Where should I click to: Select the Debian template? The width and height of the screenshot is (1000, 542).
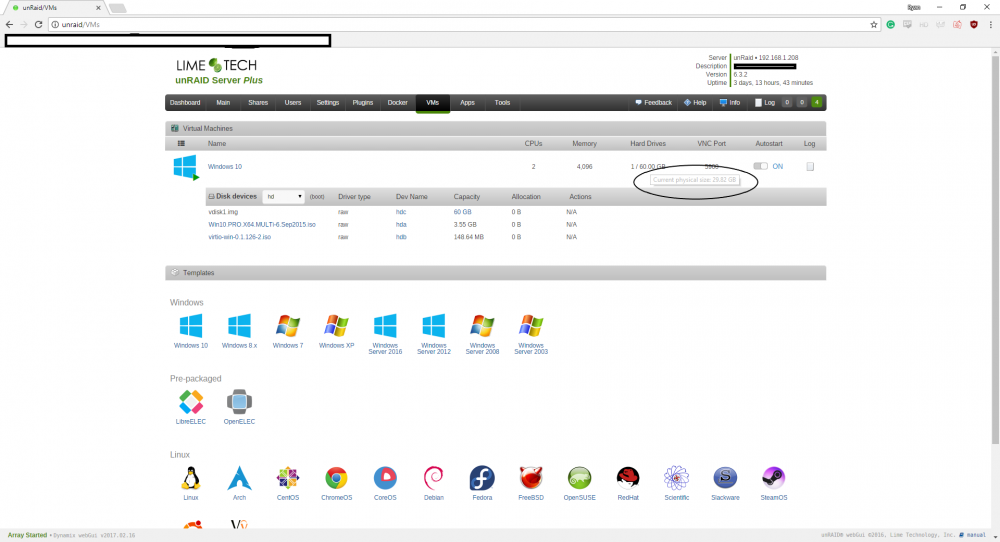pos(434,478)
